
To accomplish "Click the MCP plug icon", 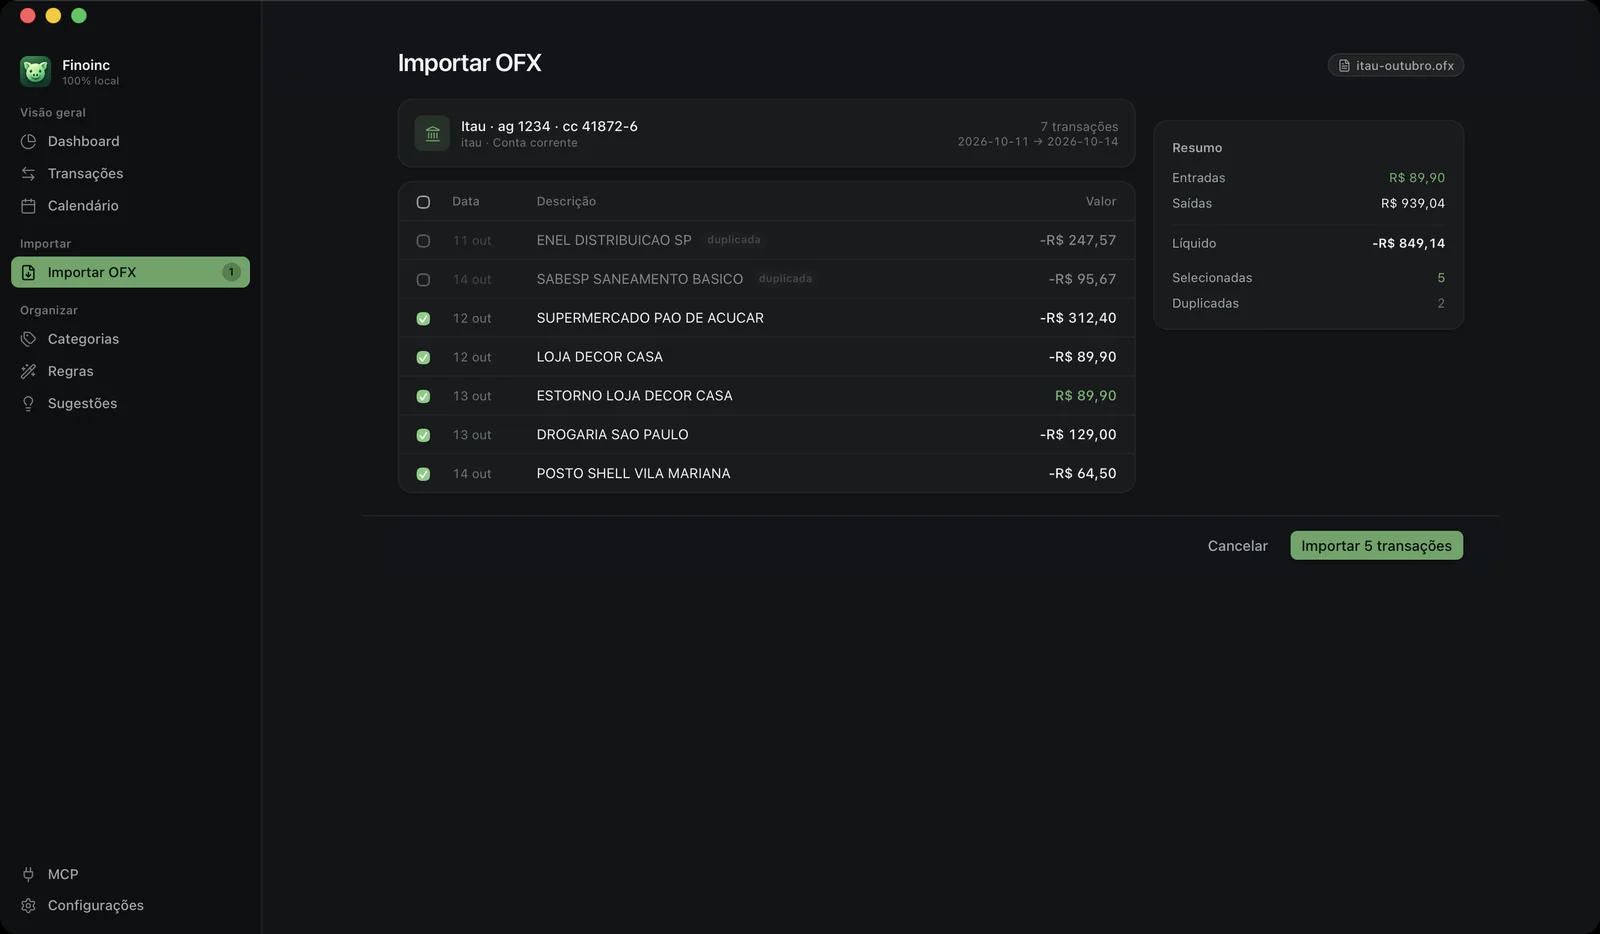I will pos(28,874).
